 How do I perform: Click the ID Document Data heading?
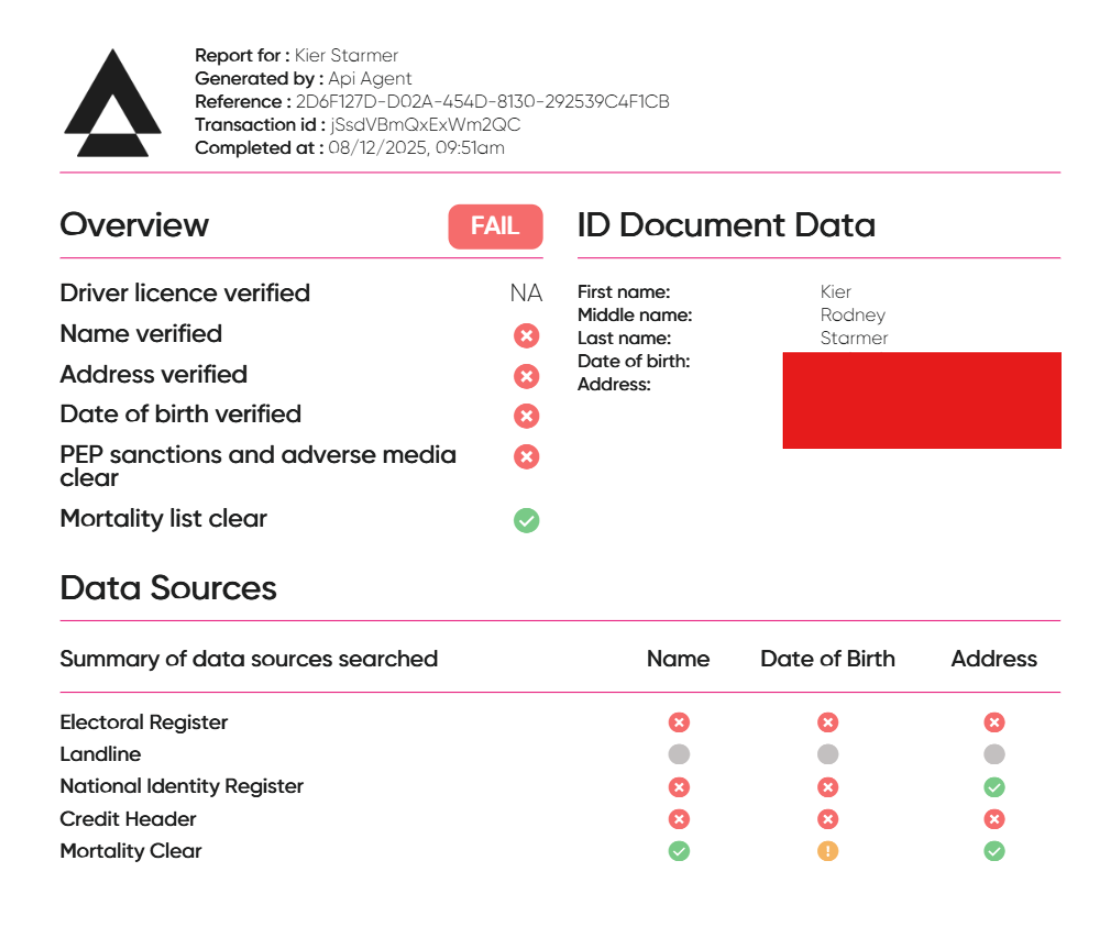pos(726,225)
